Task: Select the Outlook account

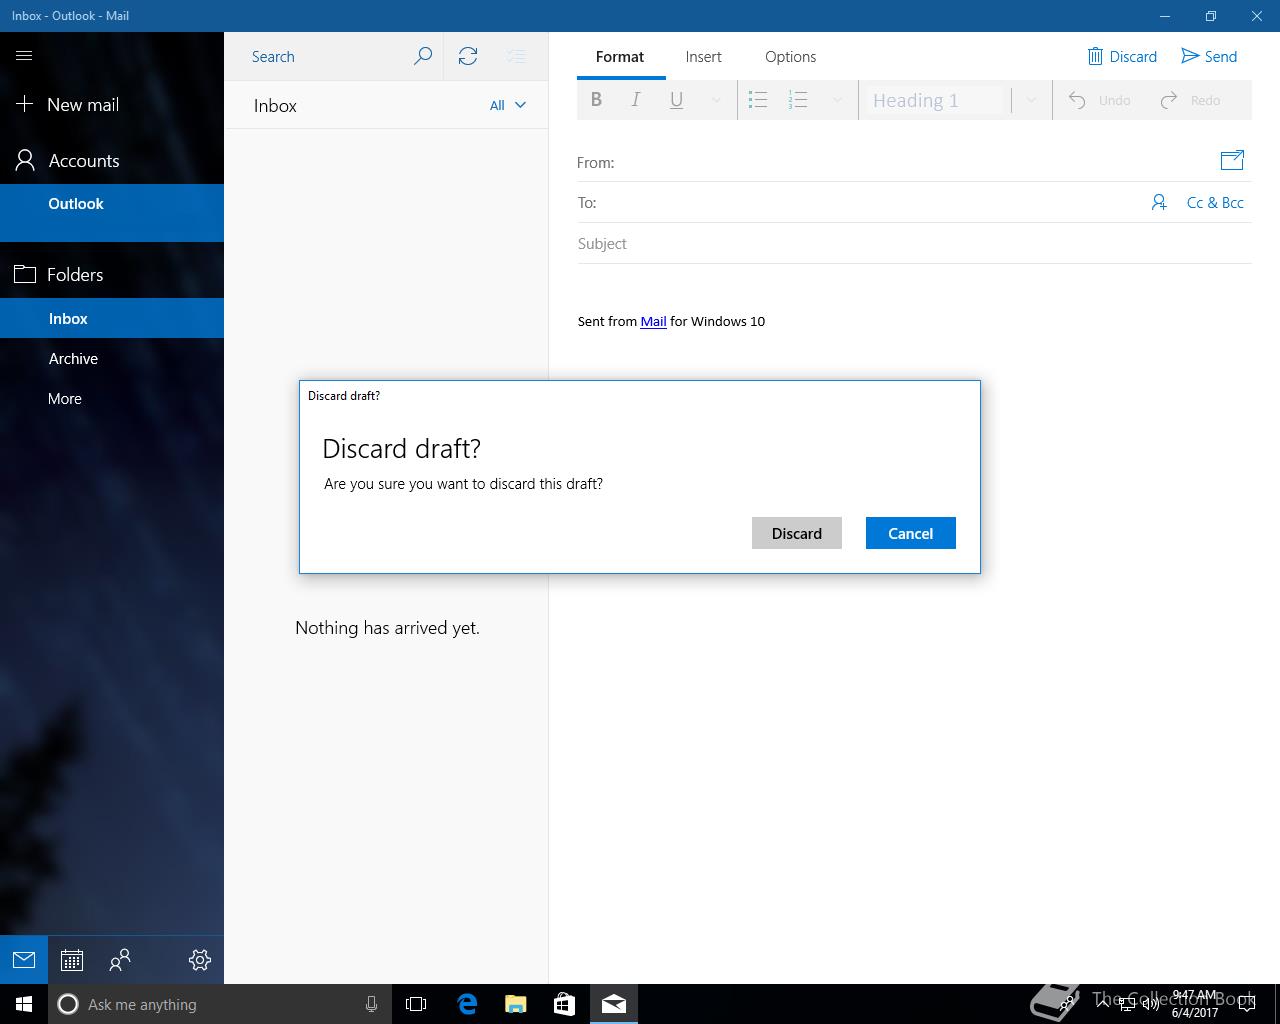Action: click(112, 212)
